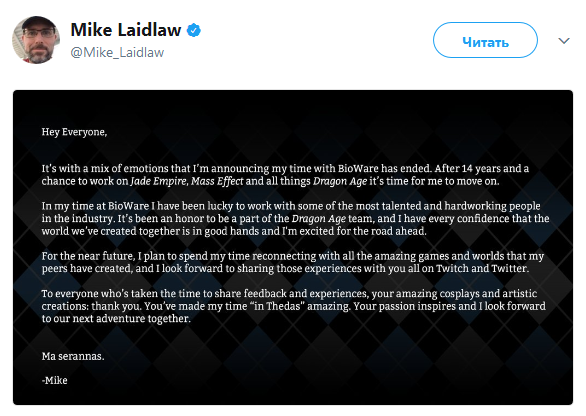Expand the tweet options chevron
The width and height of the screenshot is (586, 416).
pos(564,40)
